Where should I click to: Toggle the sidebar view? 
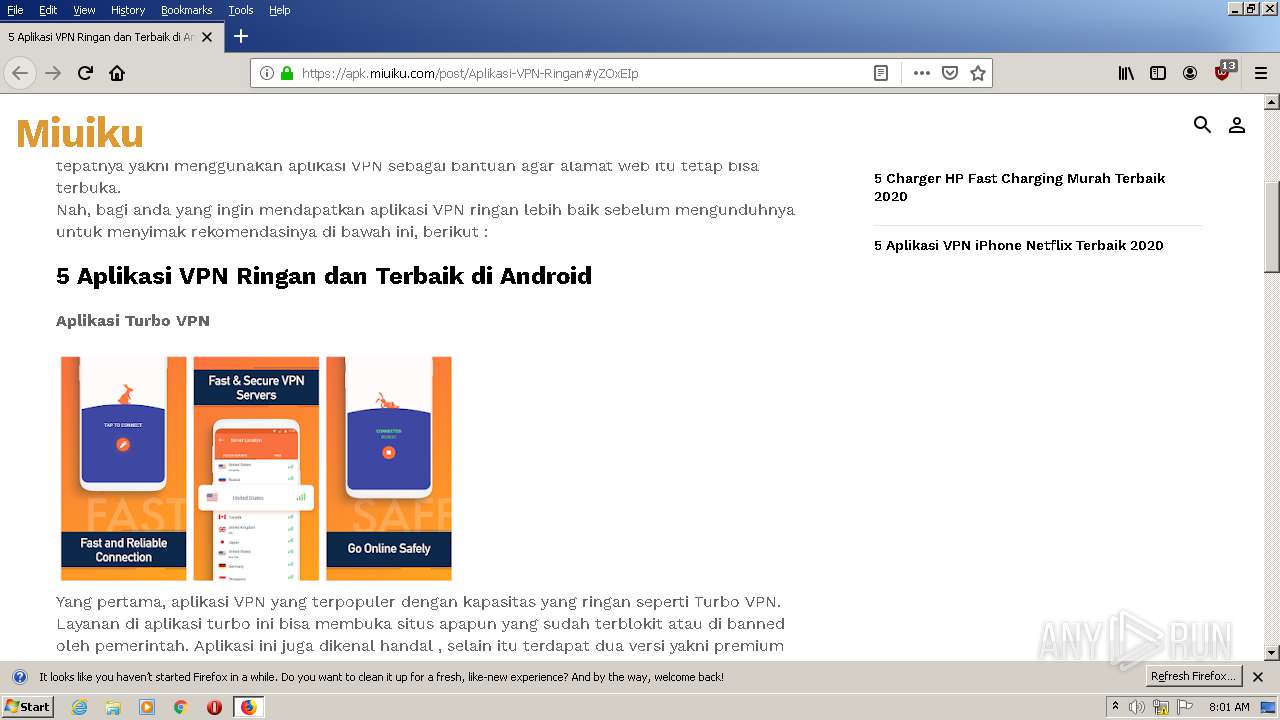point(1158,73)
